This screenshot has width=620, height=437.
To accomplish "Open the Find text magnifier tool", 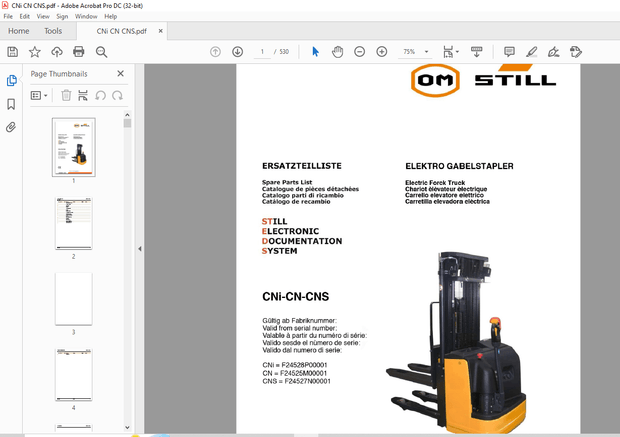I will pos(101,52).
